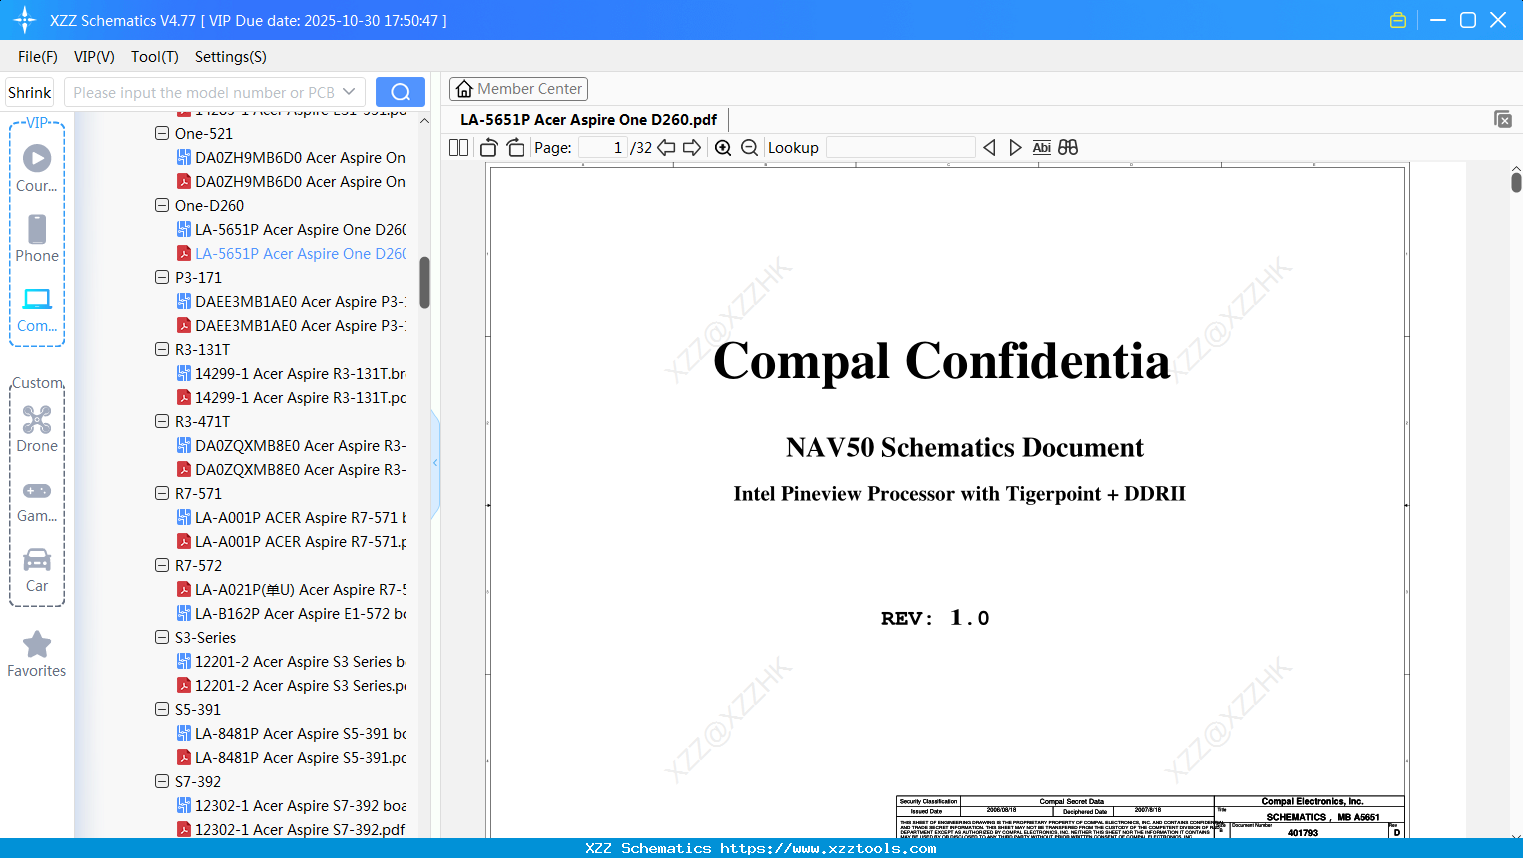1523x858 pixels.
Task: Open LA-5651P Acer Aspire One D260 boardview file
Action: tap(292, 230)
